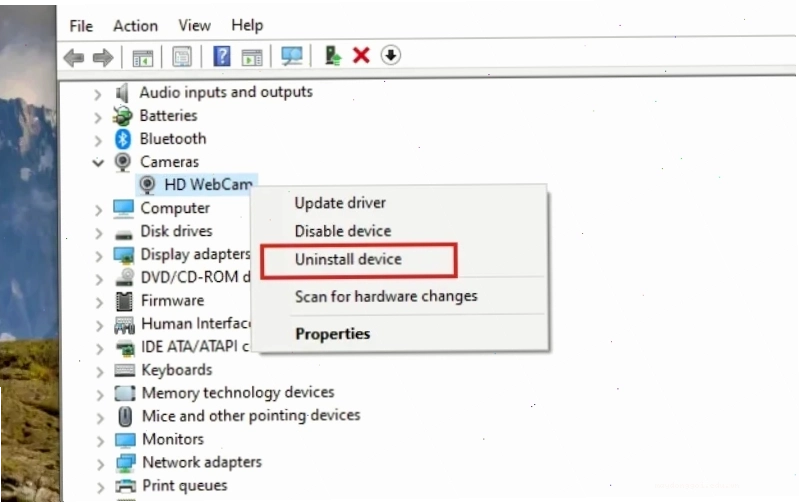799x502 pixels.
Task: Expand the Network adapters node
Action: 100,464
